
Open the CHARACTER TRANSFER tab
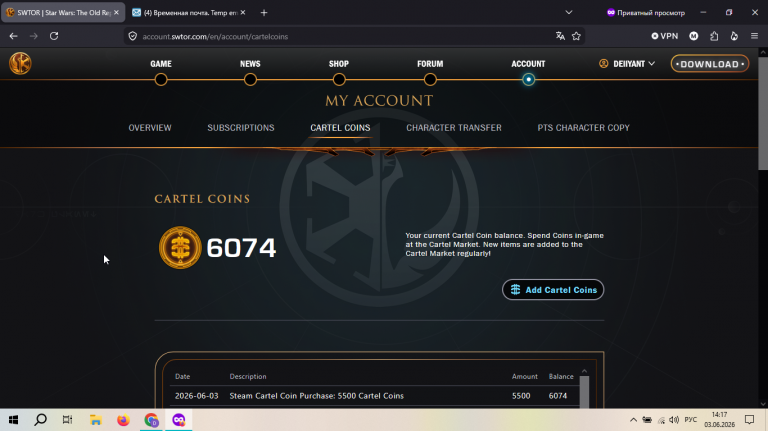454,128
